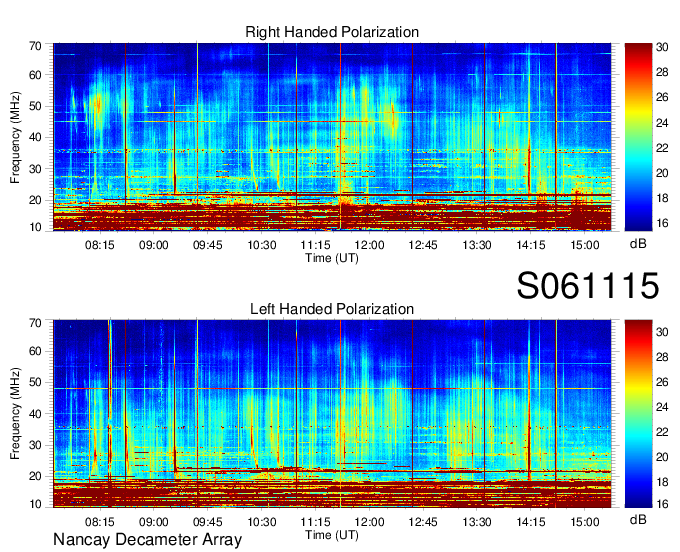Click 10 MHz tick on Right Handed frequency axis
Screen dimensions: 680x552
(x=35, y=227)
